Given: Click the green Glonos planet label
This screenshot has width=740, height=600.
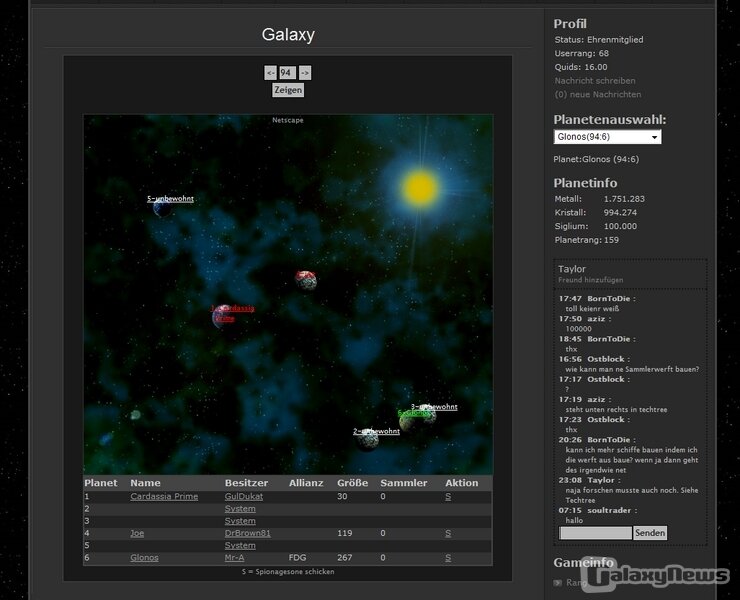Looking at the screenshot, I should click(413, 413).
